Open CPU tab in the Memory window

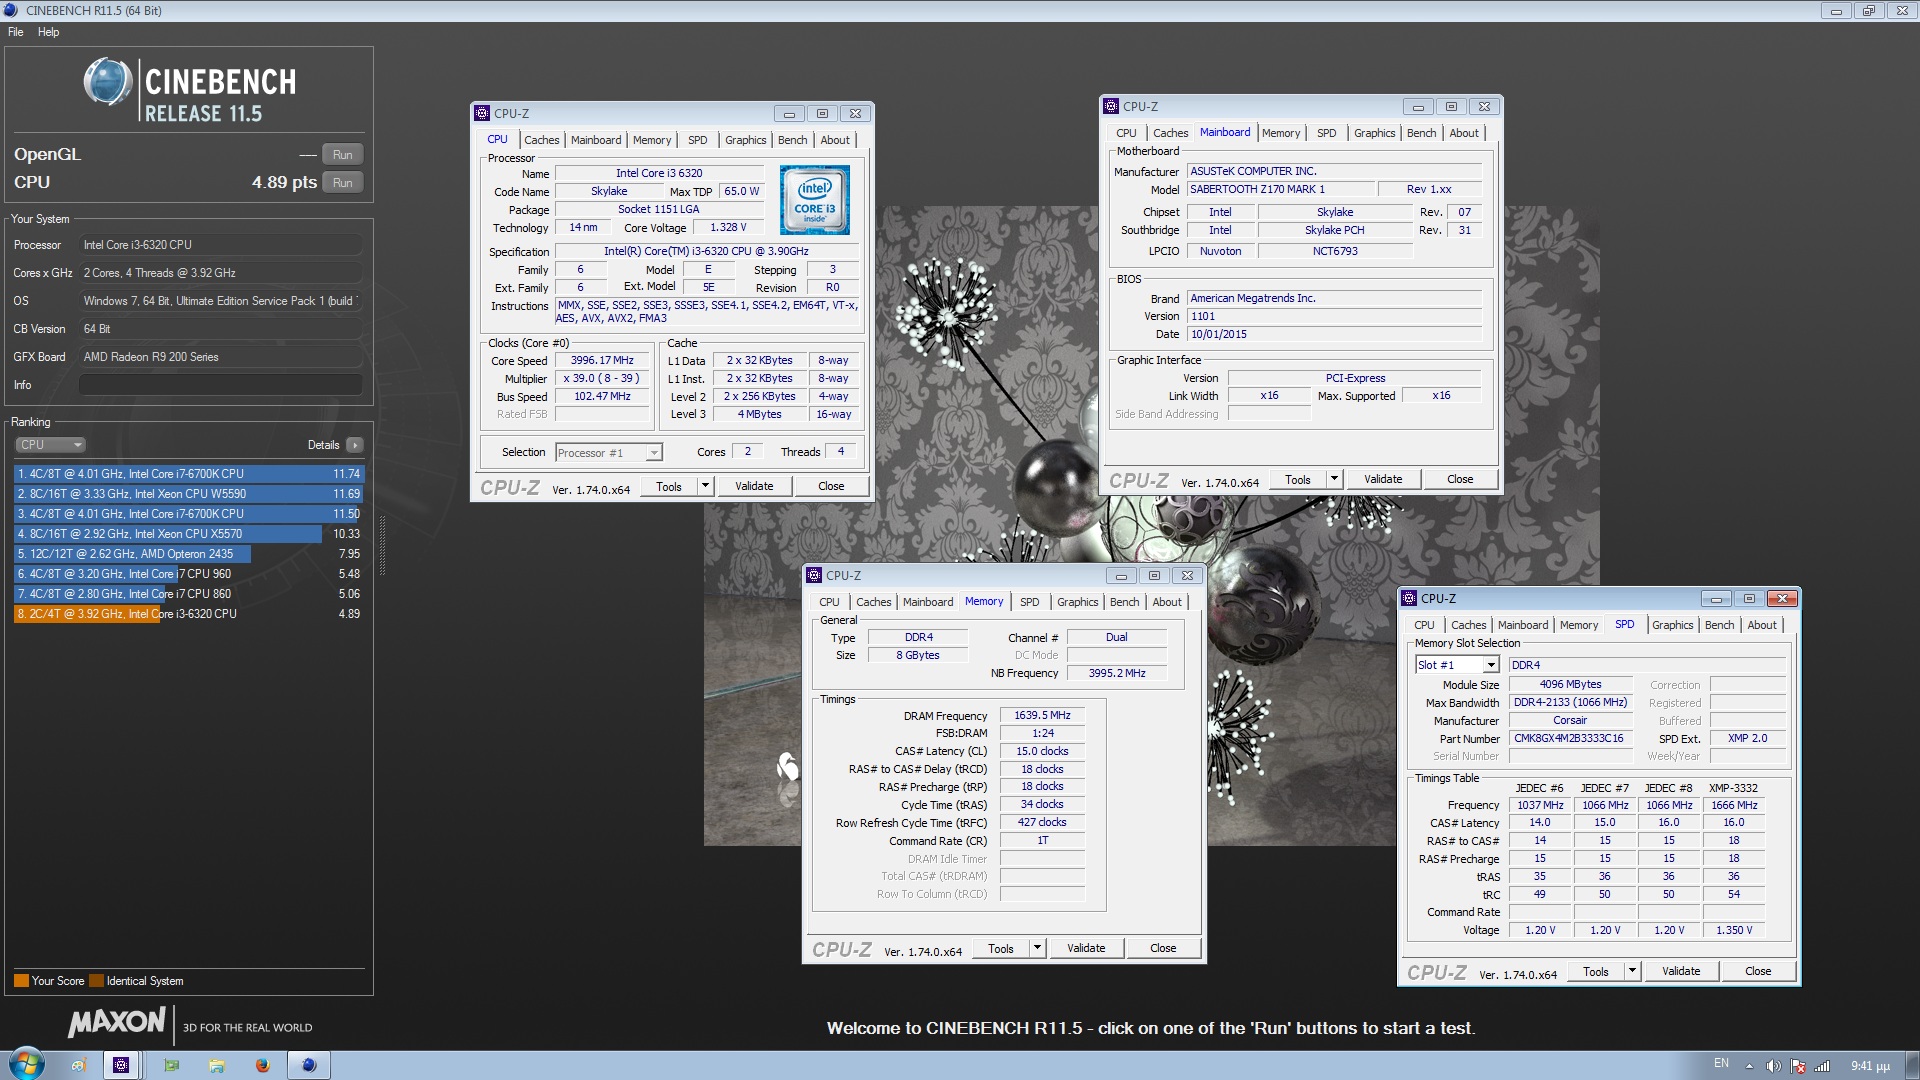(x=829, y=602)
